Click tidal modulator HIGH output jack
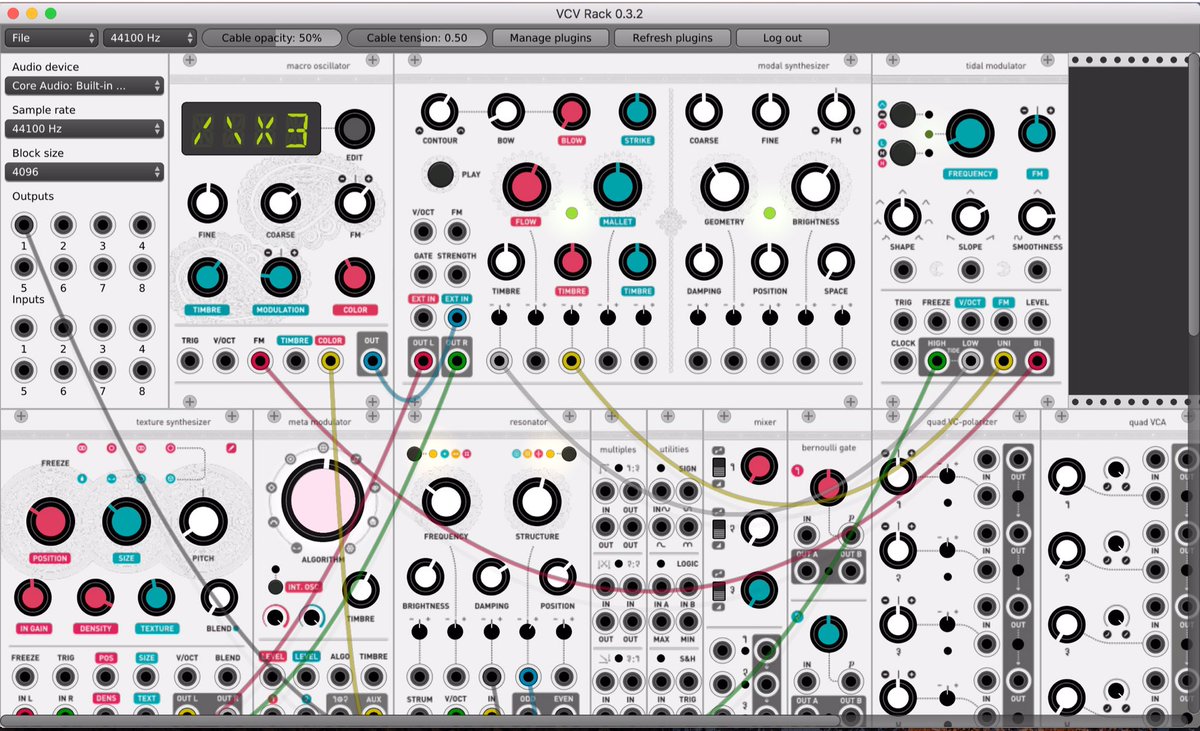 937,361
